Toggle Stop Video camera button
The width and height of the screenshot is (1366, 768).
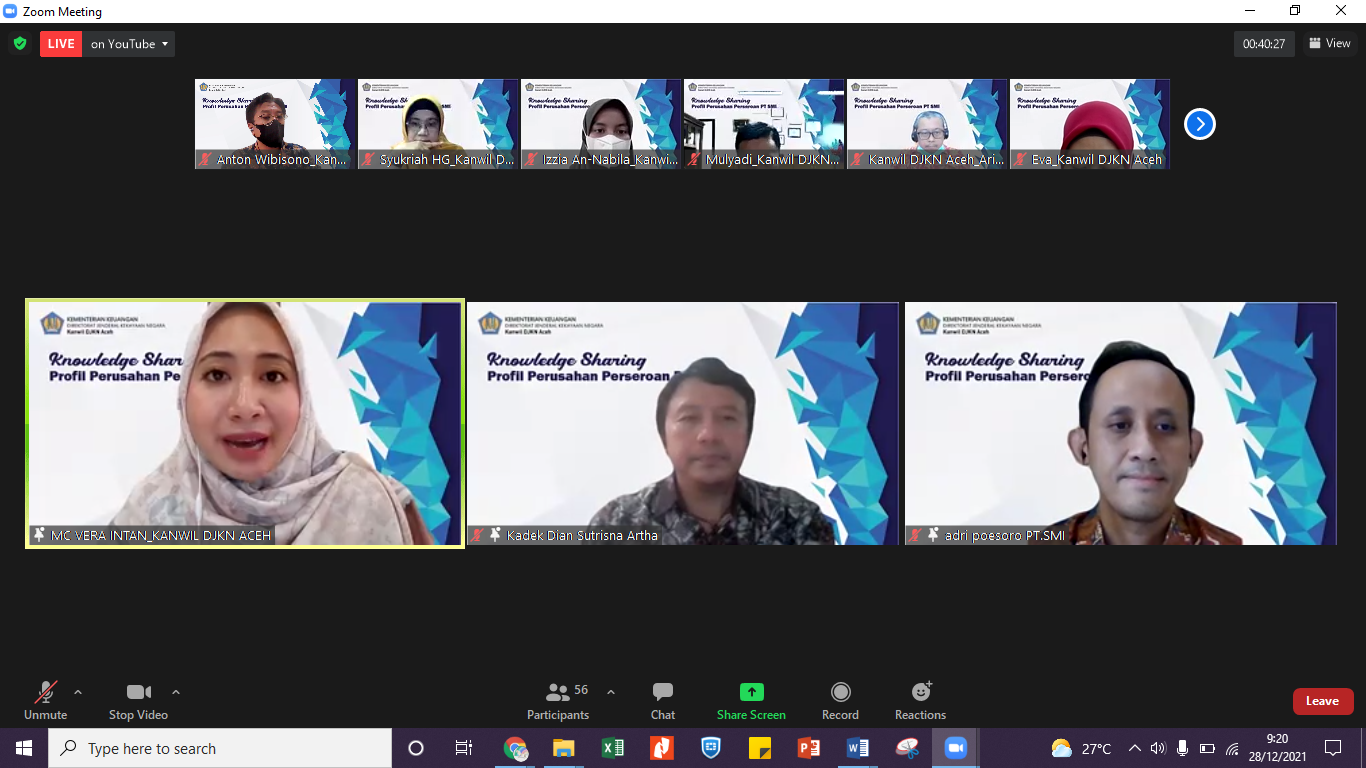pyautogui.click(x=138, y=700)
